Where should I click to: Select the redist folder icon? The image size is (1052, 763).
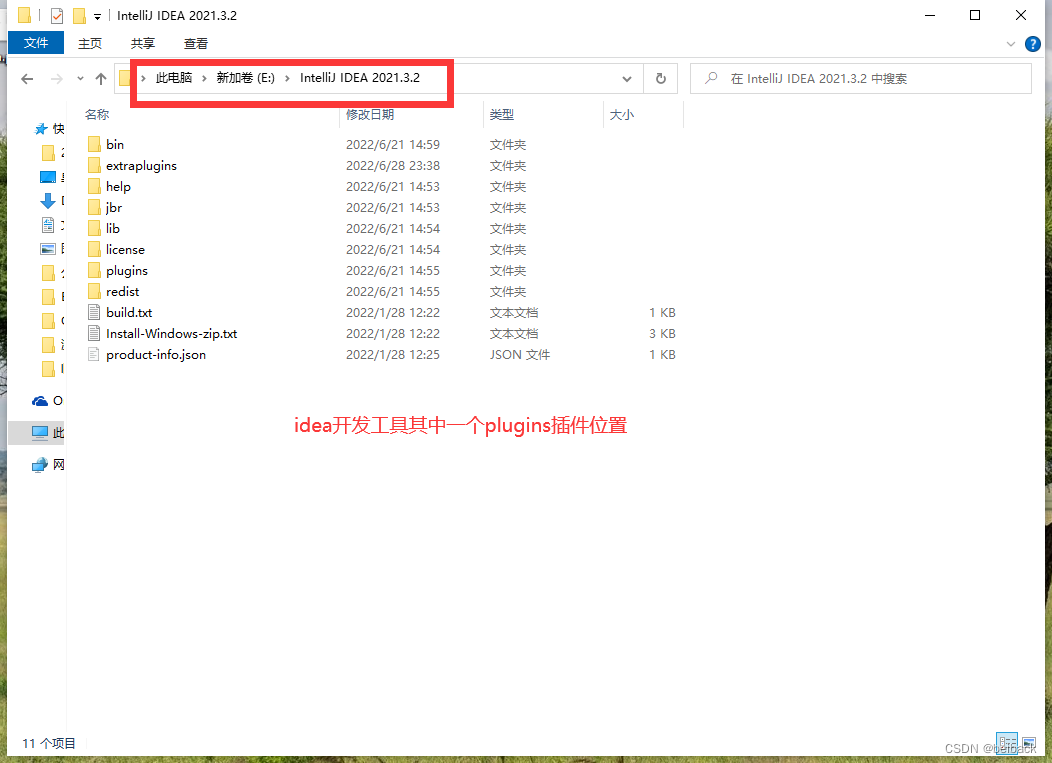94,291
